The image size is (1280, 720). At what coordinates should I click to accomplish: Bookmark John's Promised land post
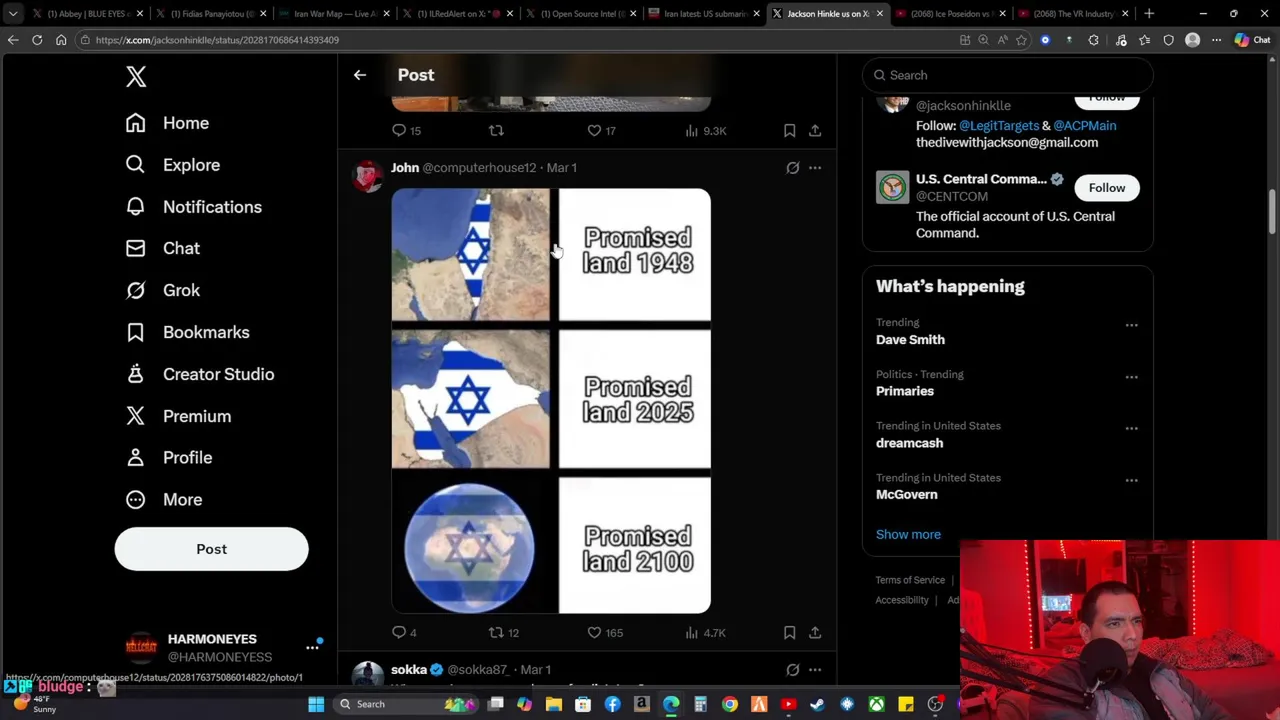(x=789, y=632)
